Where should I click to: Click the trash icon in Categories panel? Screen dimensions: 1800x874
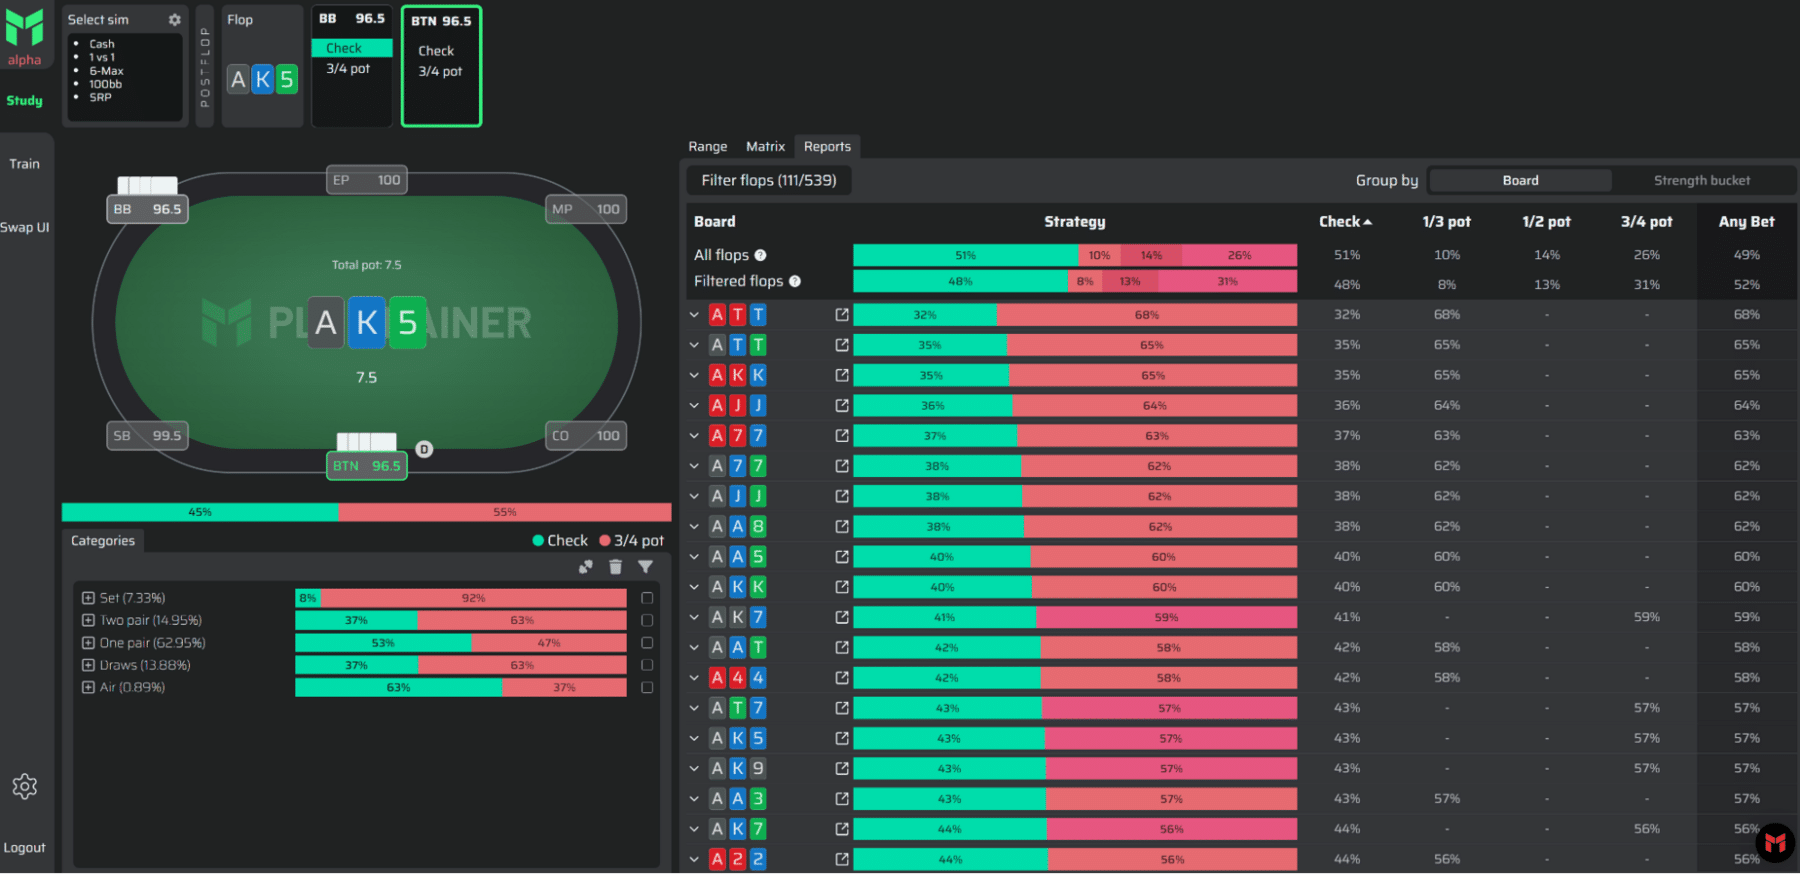pyautogui.click(x=615, y=567)
